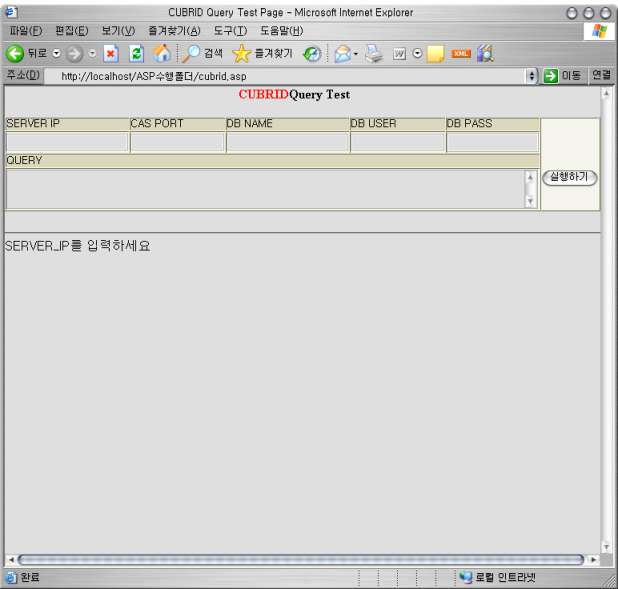This screenshot has width=618, height=589.
Task: Click the Print toolbar icon
Action: click(374, 53)
